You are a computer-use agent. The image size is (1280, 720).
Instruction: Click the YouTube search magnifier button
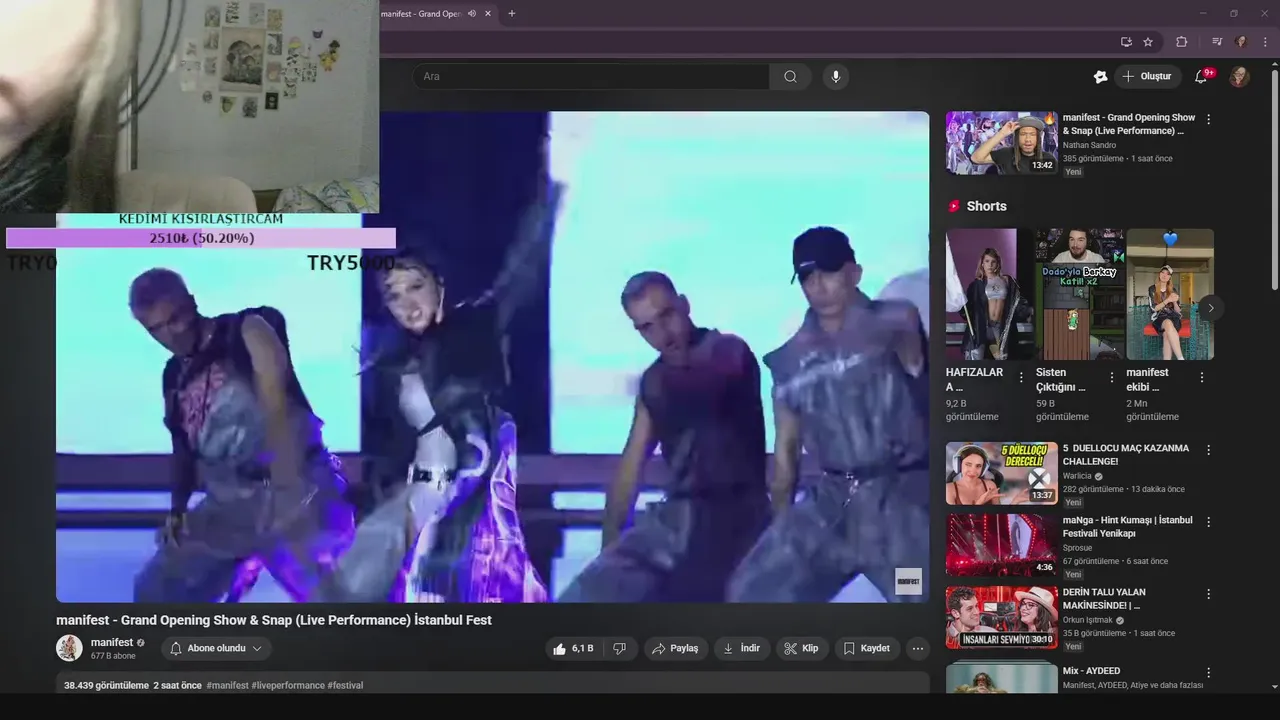[x=790, y=76]
